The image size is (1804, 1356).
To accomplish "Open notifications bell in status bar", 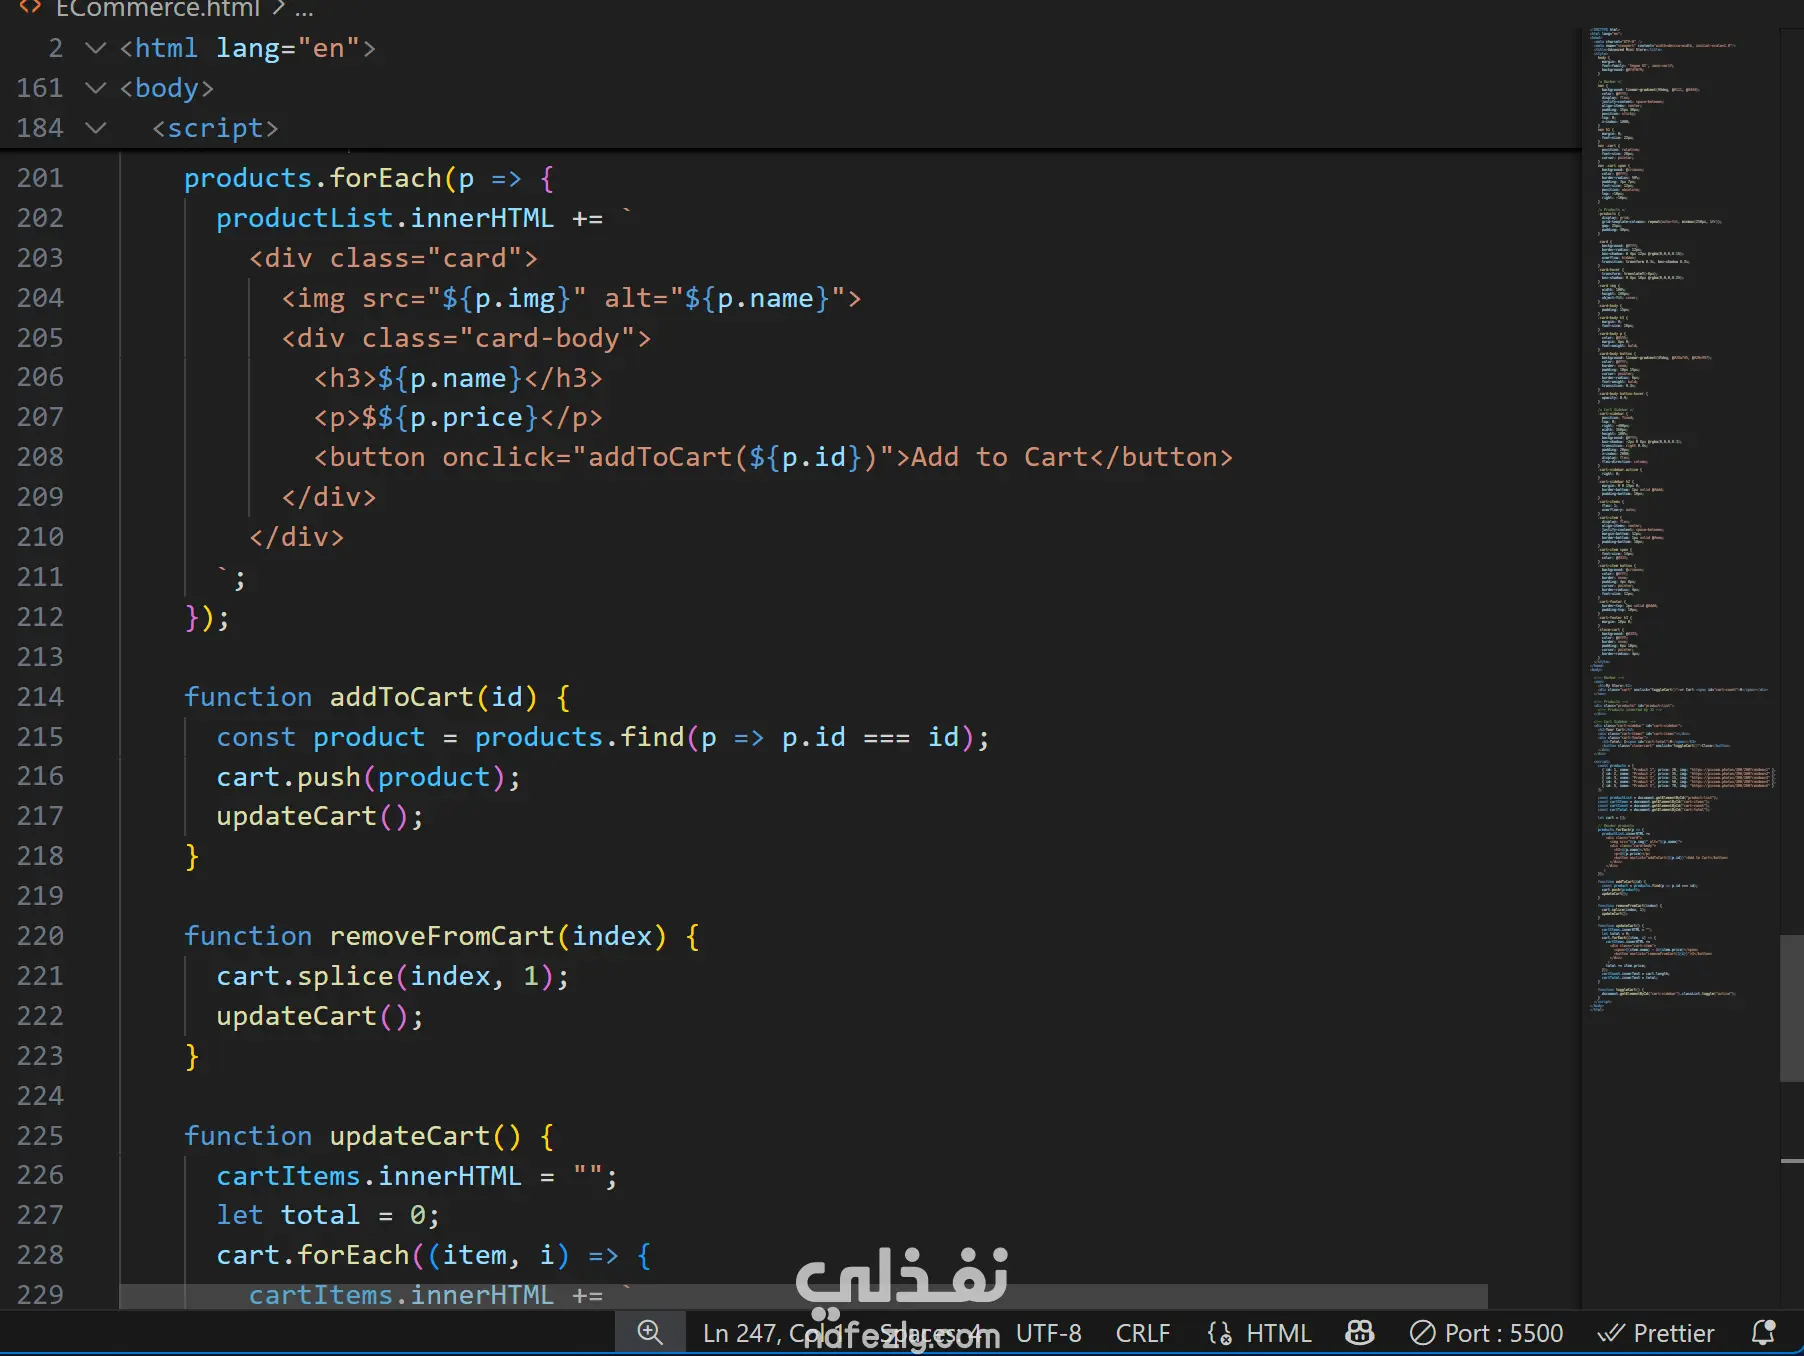I will (1764, 1332).
